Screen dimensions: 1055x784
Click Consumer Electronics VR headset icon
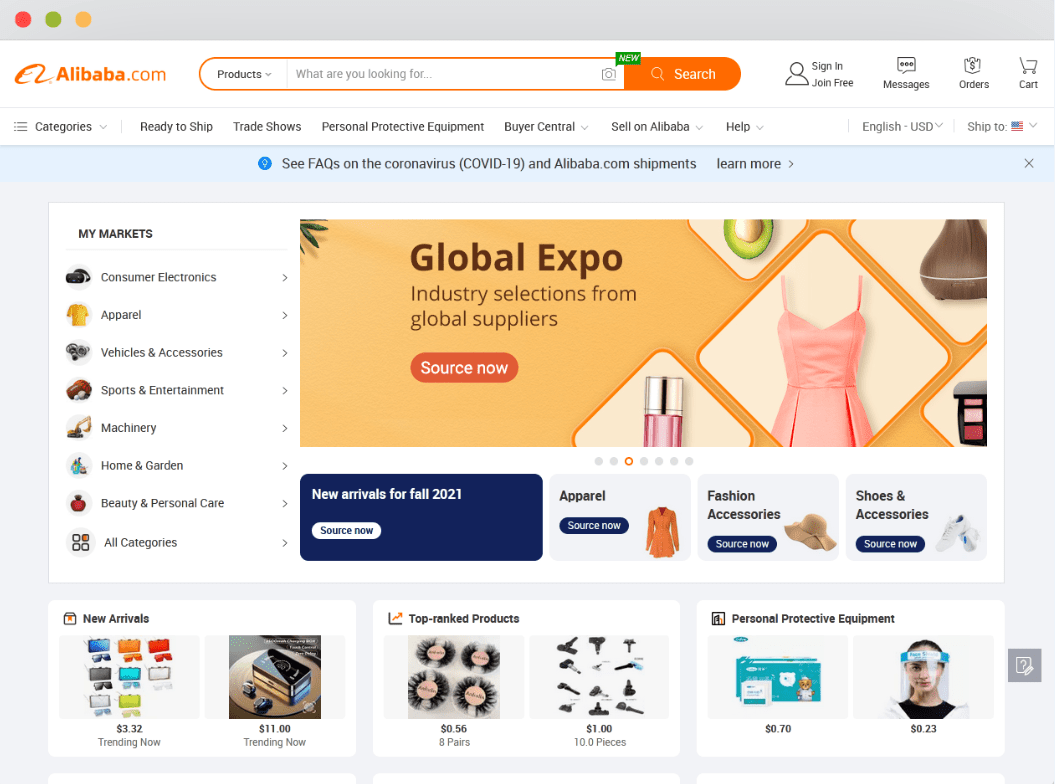coord(79,277)
